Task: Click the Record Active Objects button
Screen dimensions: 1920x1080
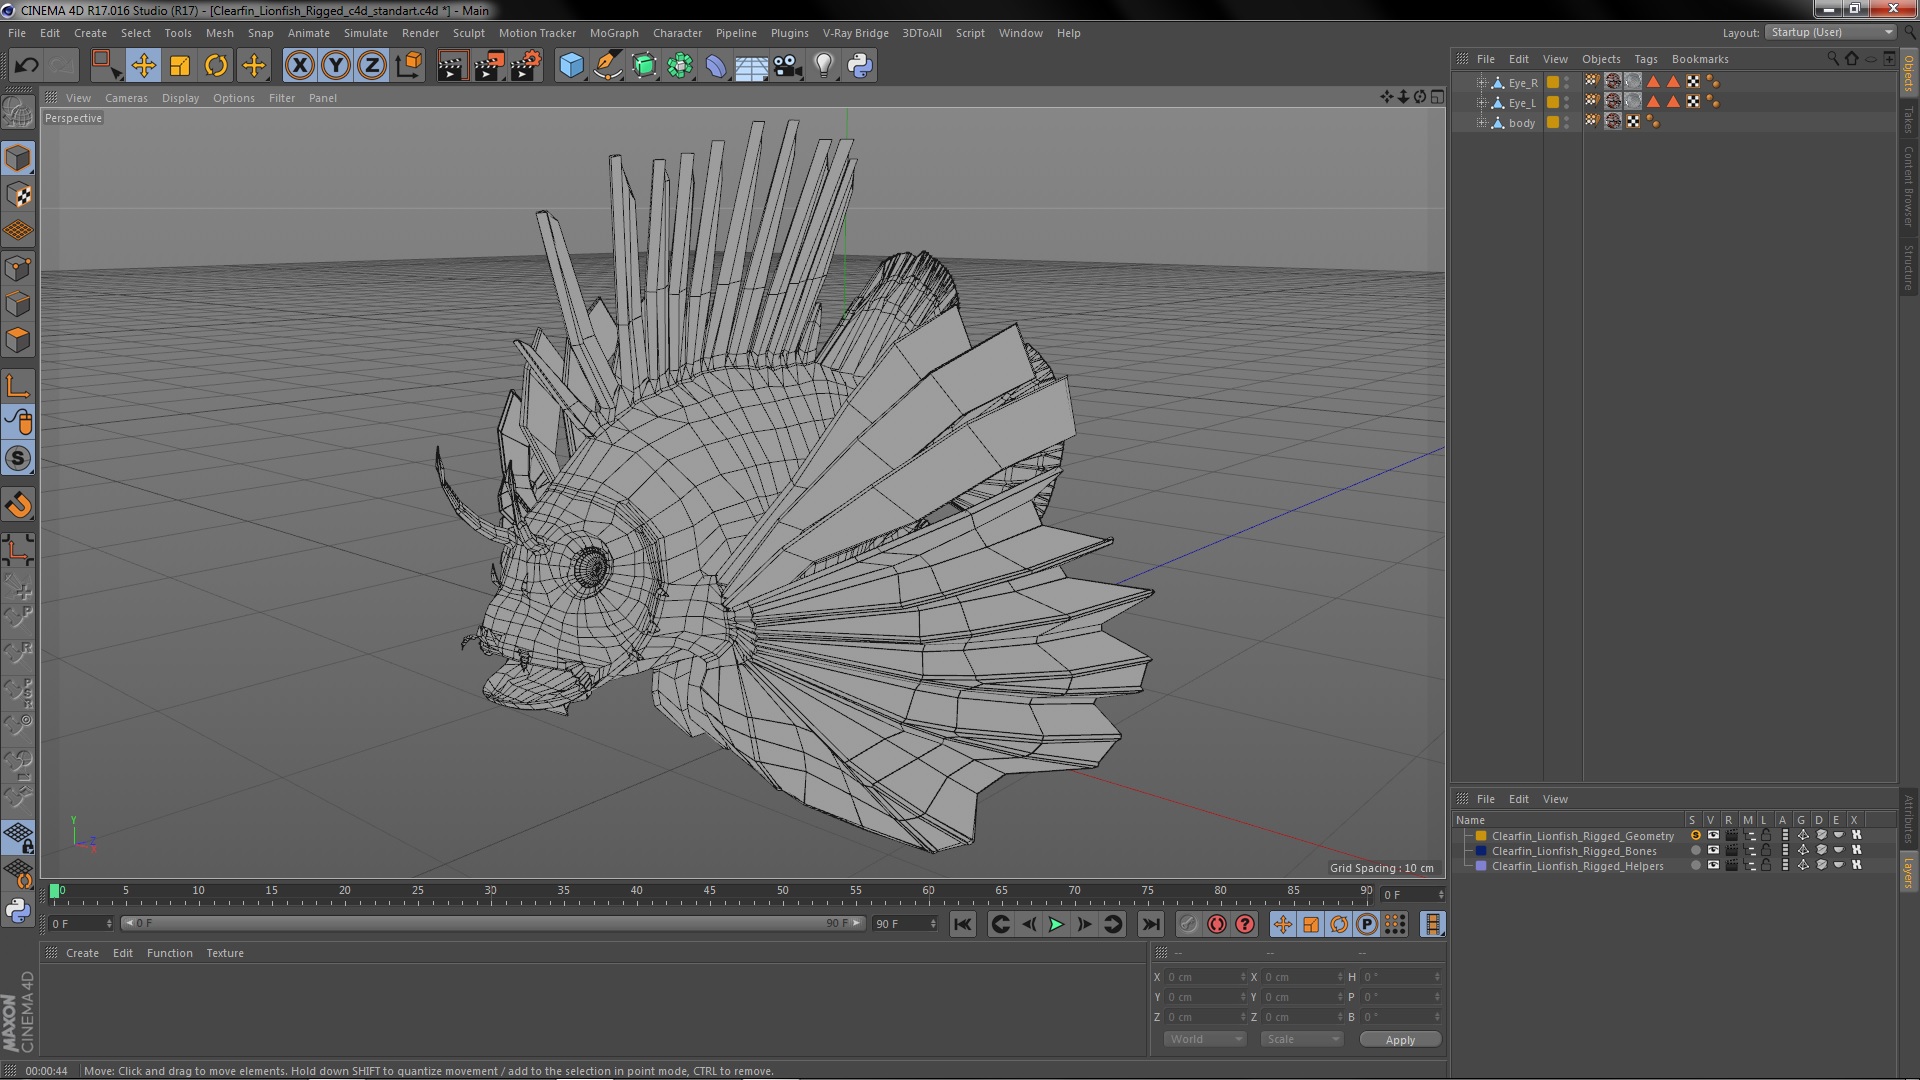Action: 1188,925
